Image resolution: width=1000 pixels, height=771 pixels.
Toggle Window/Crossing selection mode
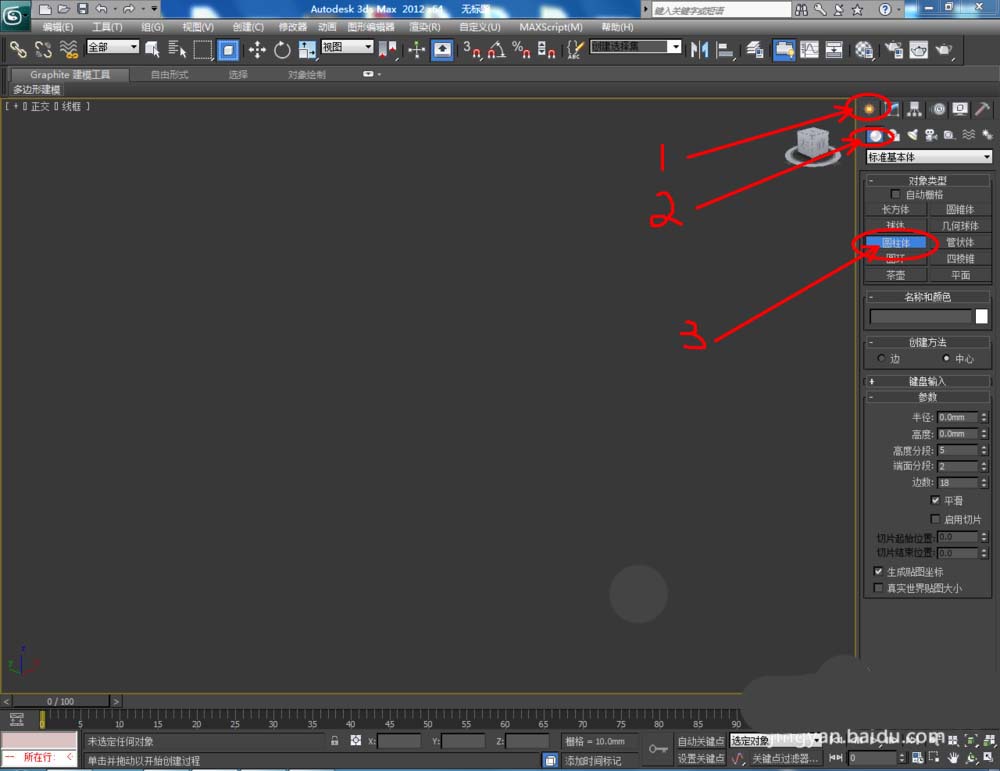228,50
